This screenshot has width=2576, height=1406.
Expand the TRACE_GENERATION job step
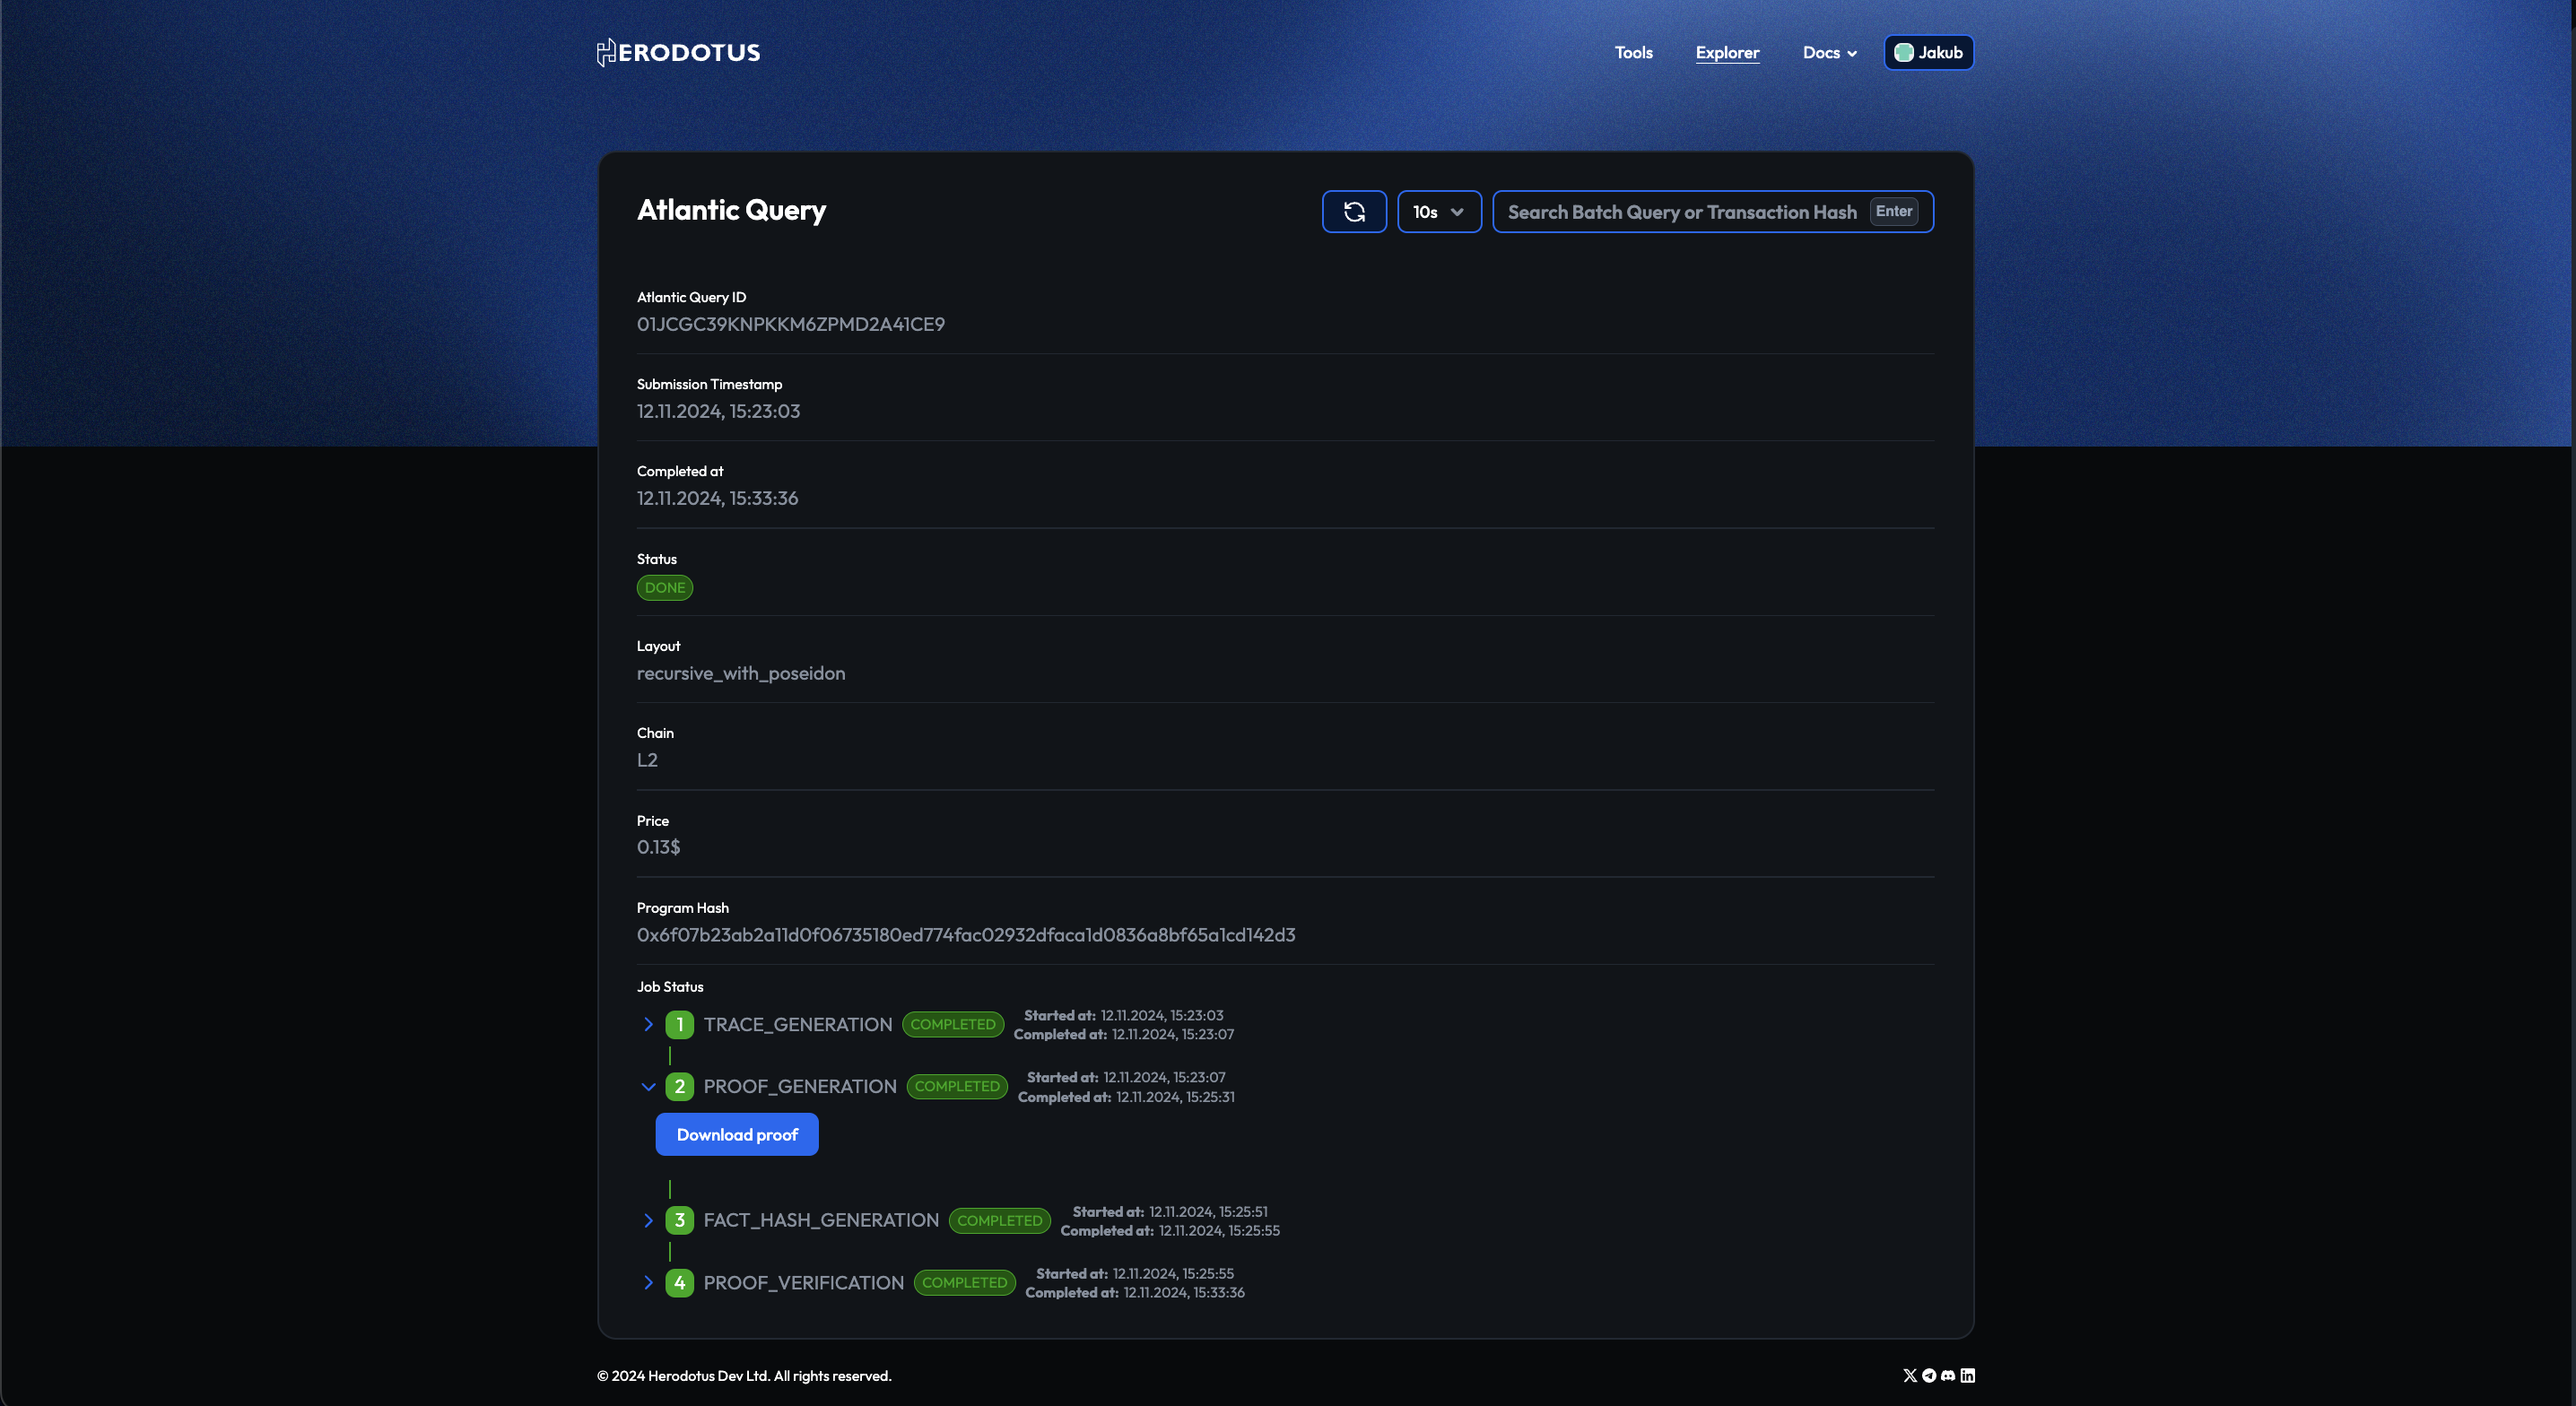(x=648, y=1025)
